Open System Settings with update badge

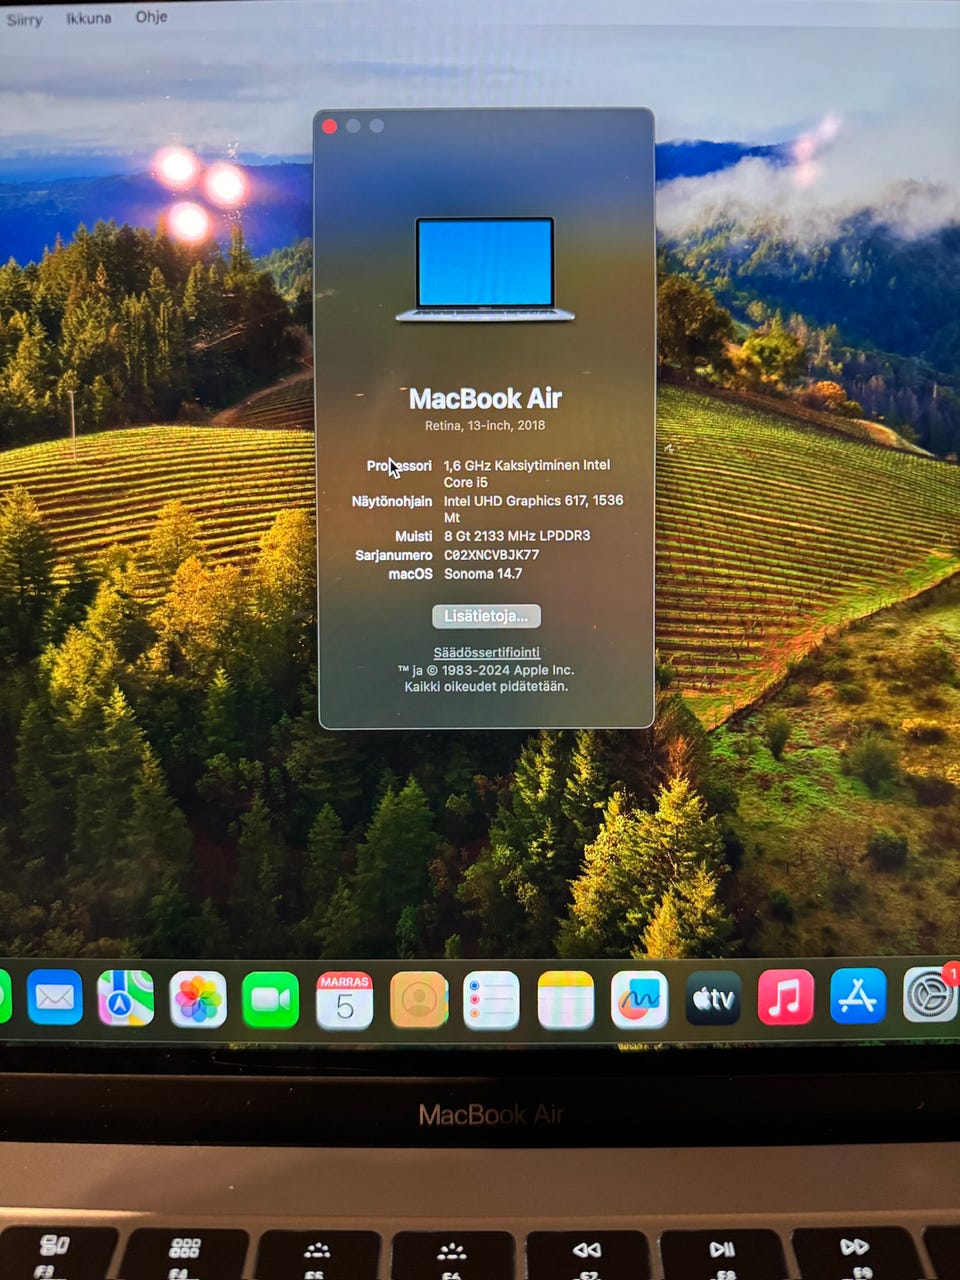931,994
